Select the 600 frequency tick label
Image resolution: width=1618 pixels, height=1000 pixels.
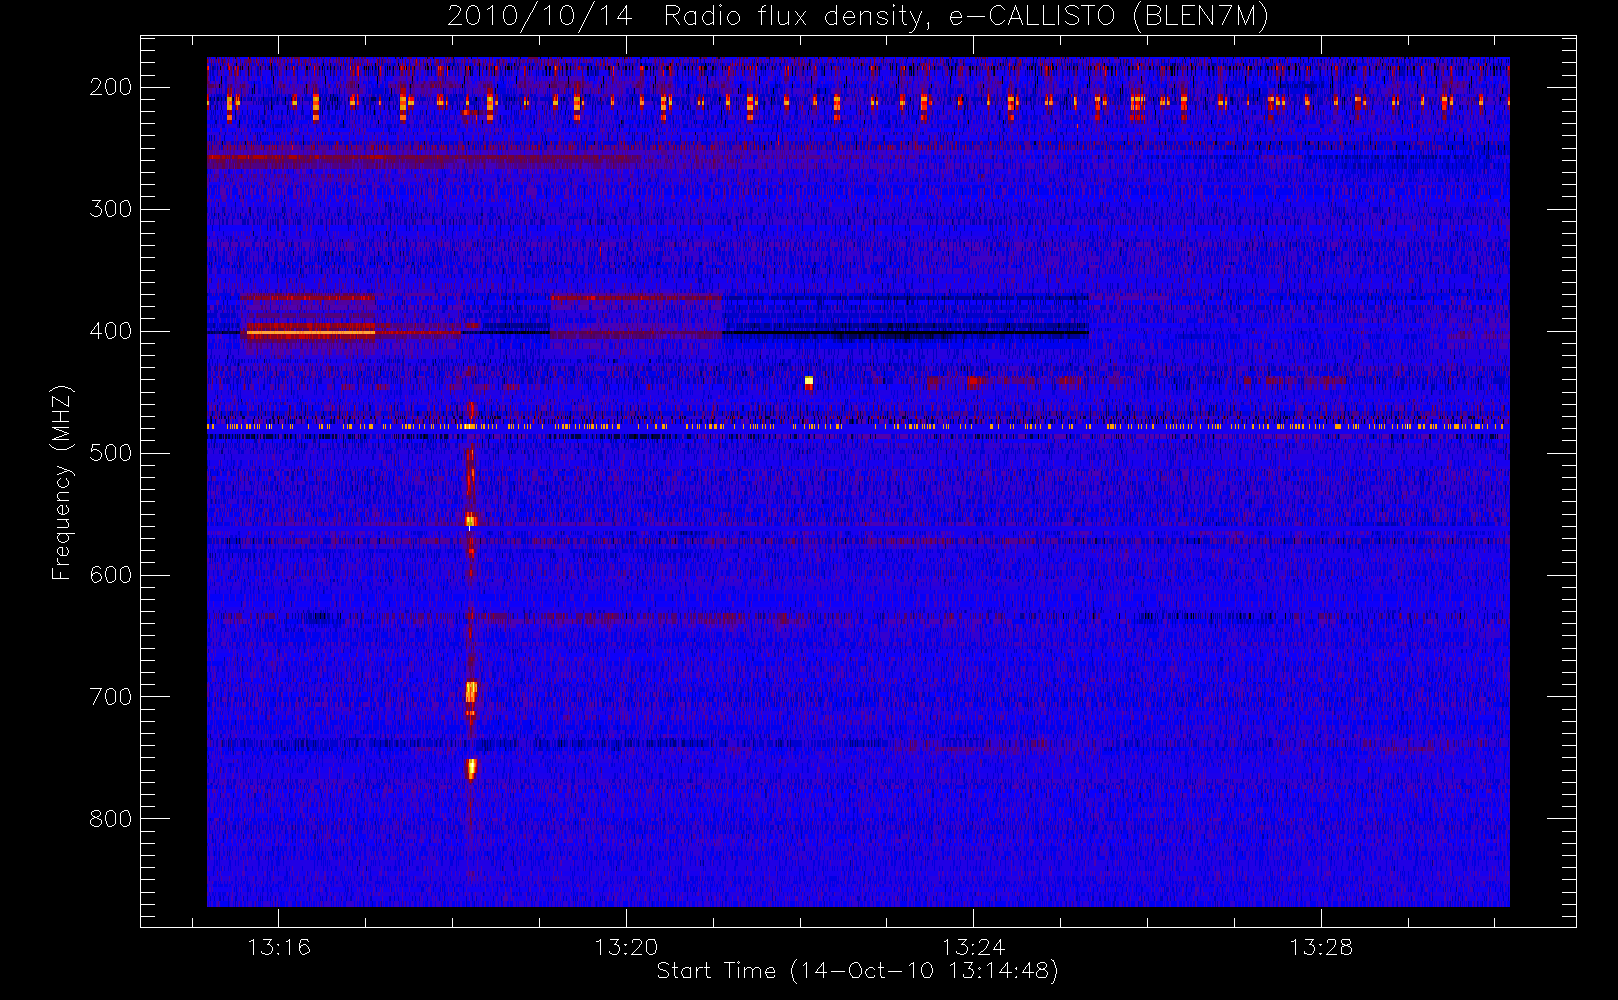click(x=111, y=575)
